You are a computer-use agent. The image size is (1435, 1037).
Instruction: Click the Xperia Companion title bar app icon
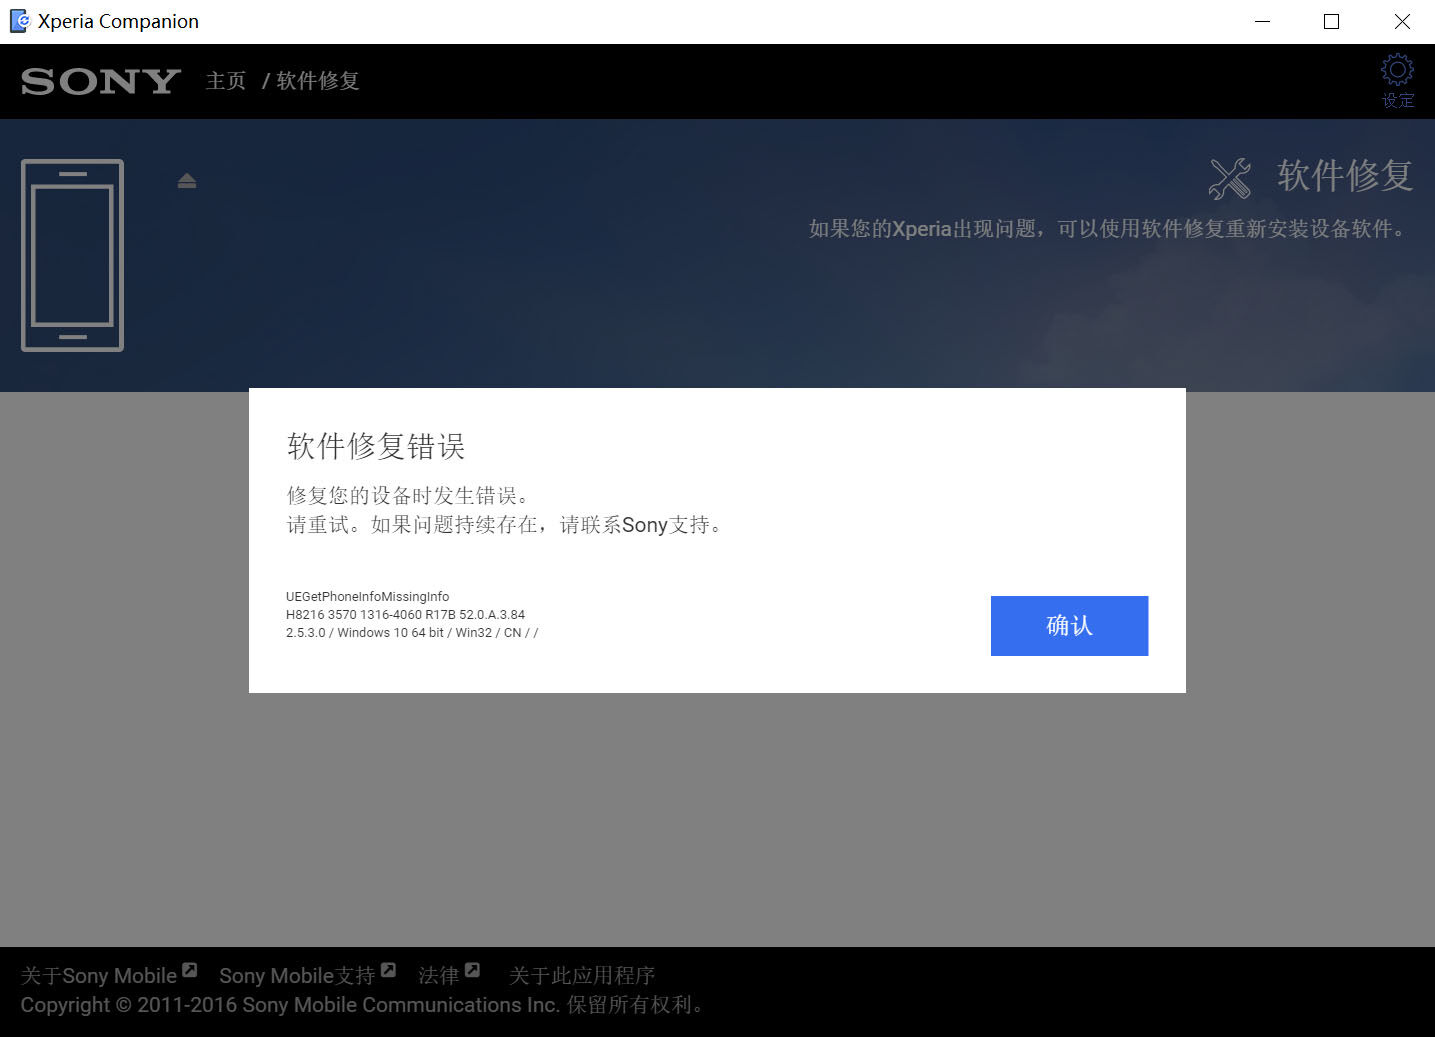[x=19, y=21]
